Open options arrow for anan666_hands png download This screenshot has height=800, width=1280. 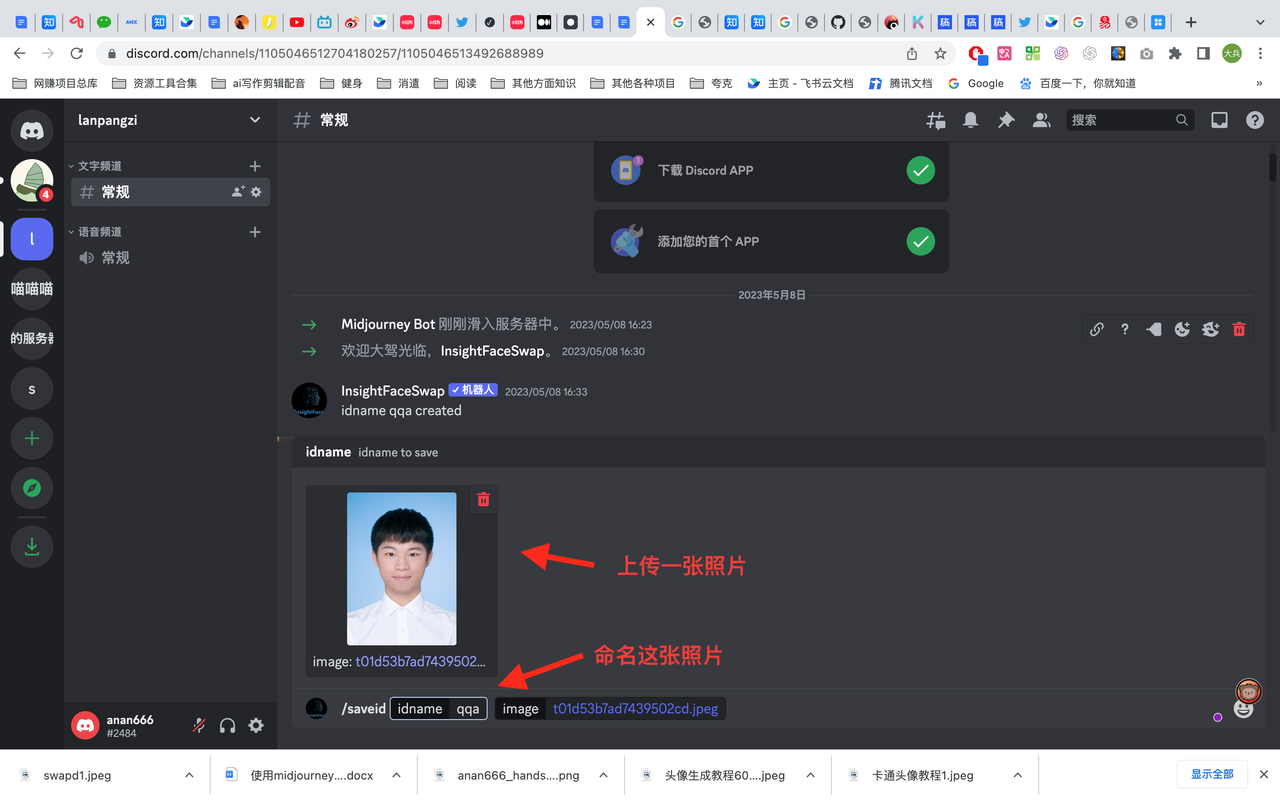[603, 775]
